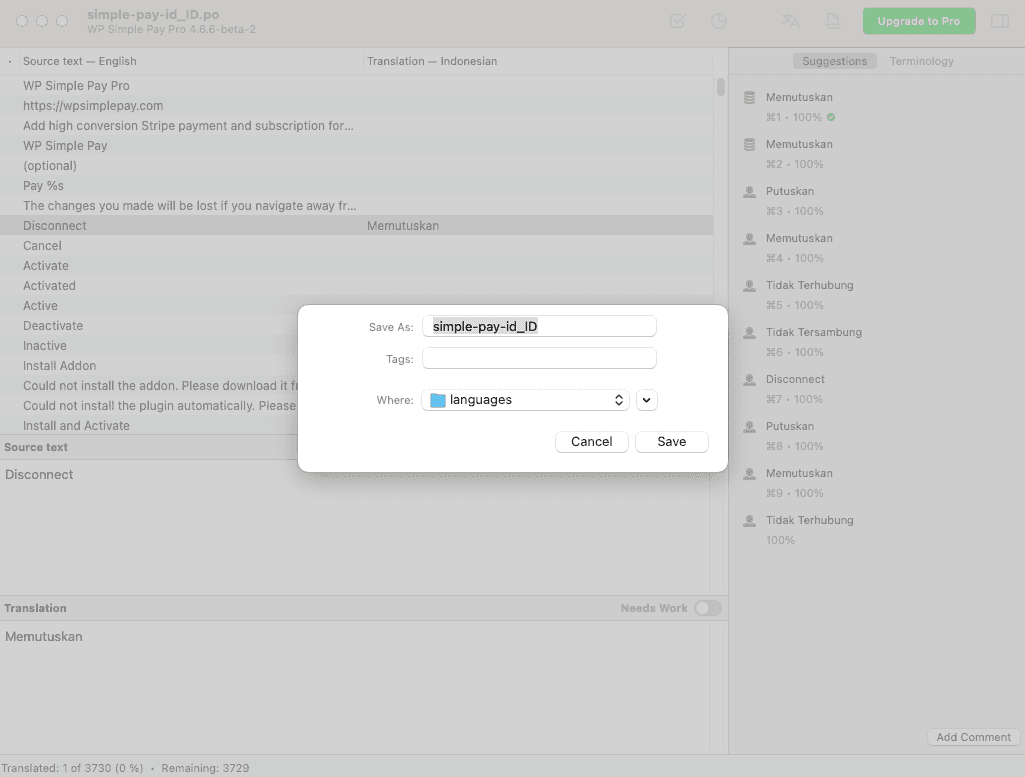This screenshot has height=777, width=1025.
Task: Click the Upgrade to Pro button
Action: [x=918, y=21]
